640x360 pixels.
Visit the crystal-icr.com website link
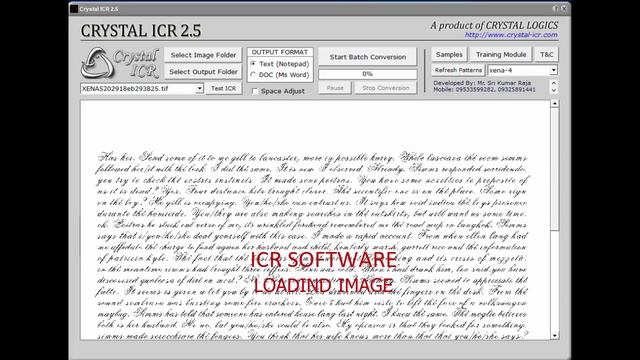click(511, 35)
